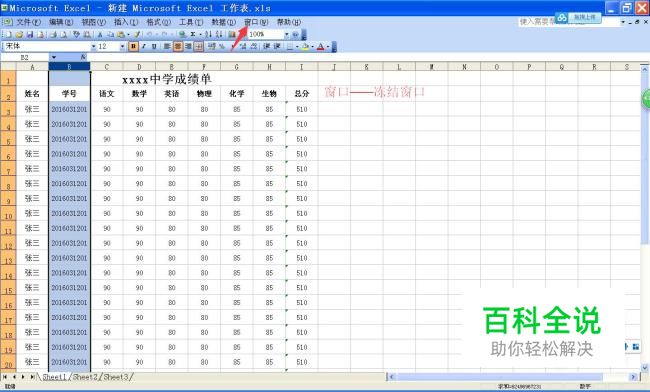Select the Format Painter brush icon
This screenshot has height=392, width=650.
pos(136,34)
